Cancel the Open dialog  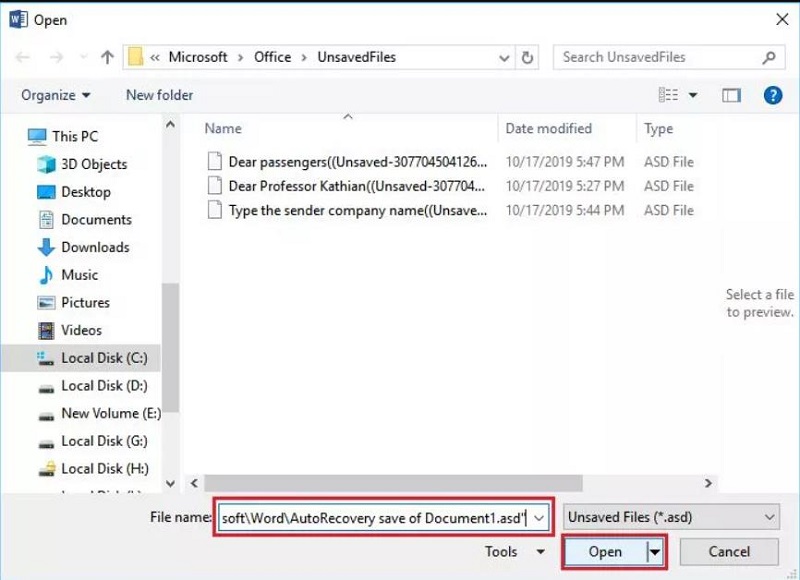pyautogui.click(x=728, y=551)
